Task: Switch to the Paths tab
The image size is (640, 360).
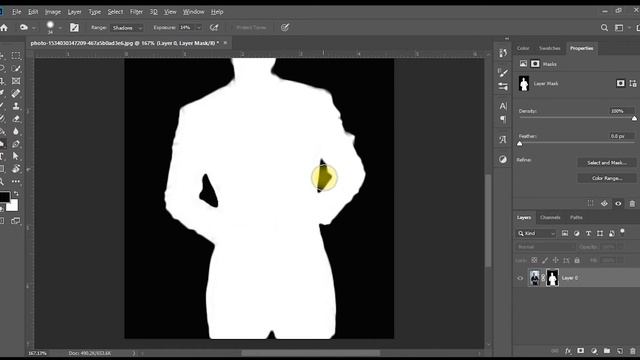Action: coord(576,218)
